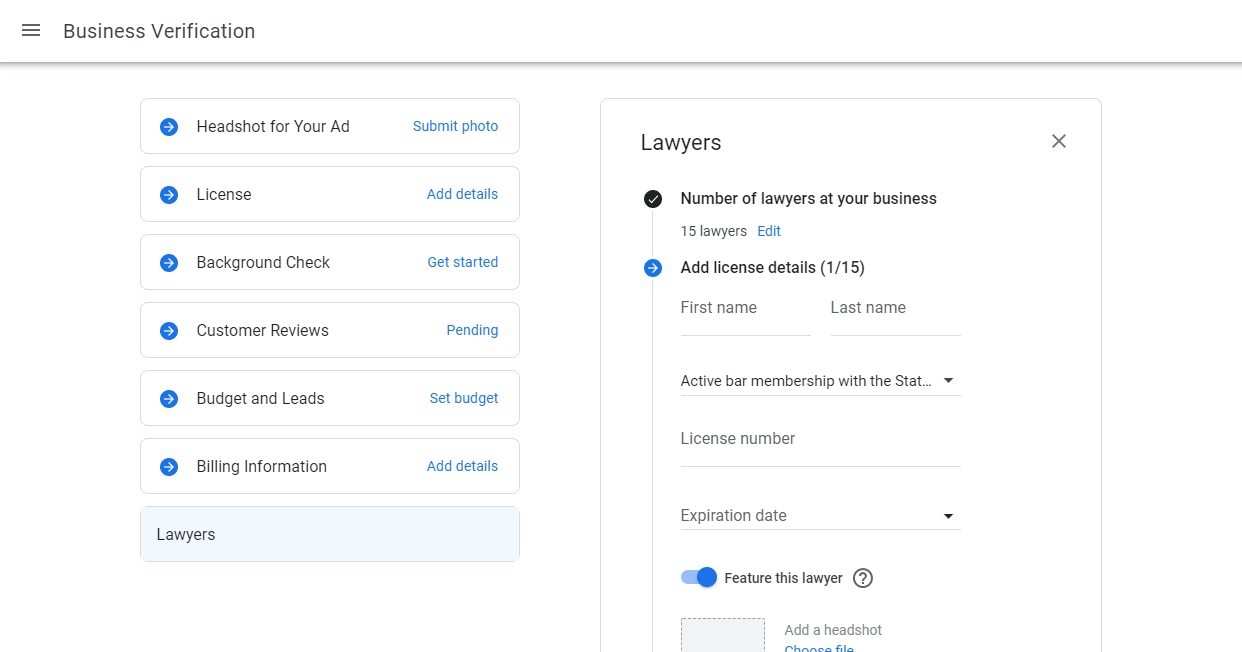The image size is (1242, 652).
Task: Click the First name input field
Action: [745, 308]
